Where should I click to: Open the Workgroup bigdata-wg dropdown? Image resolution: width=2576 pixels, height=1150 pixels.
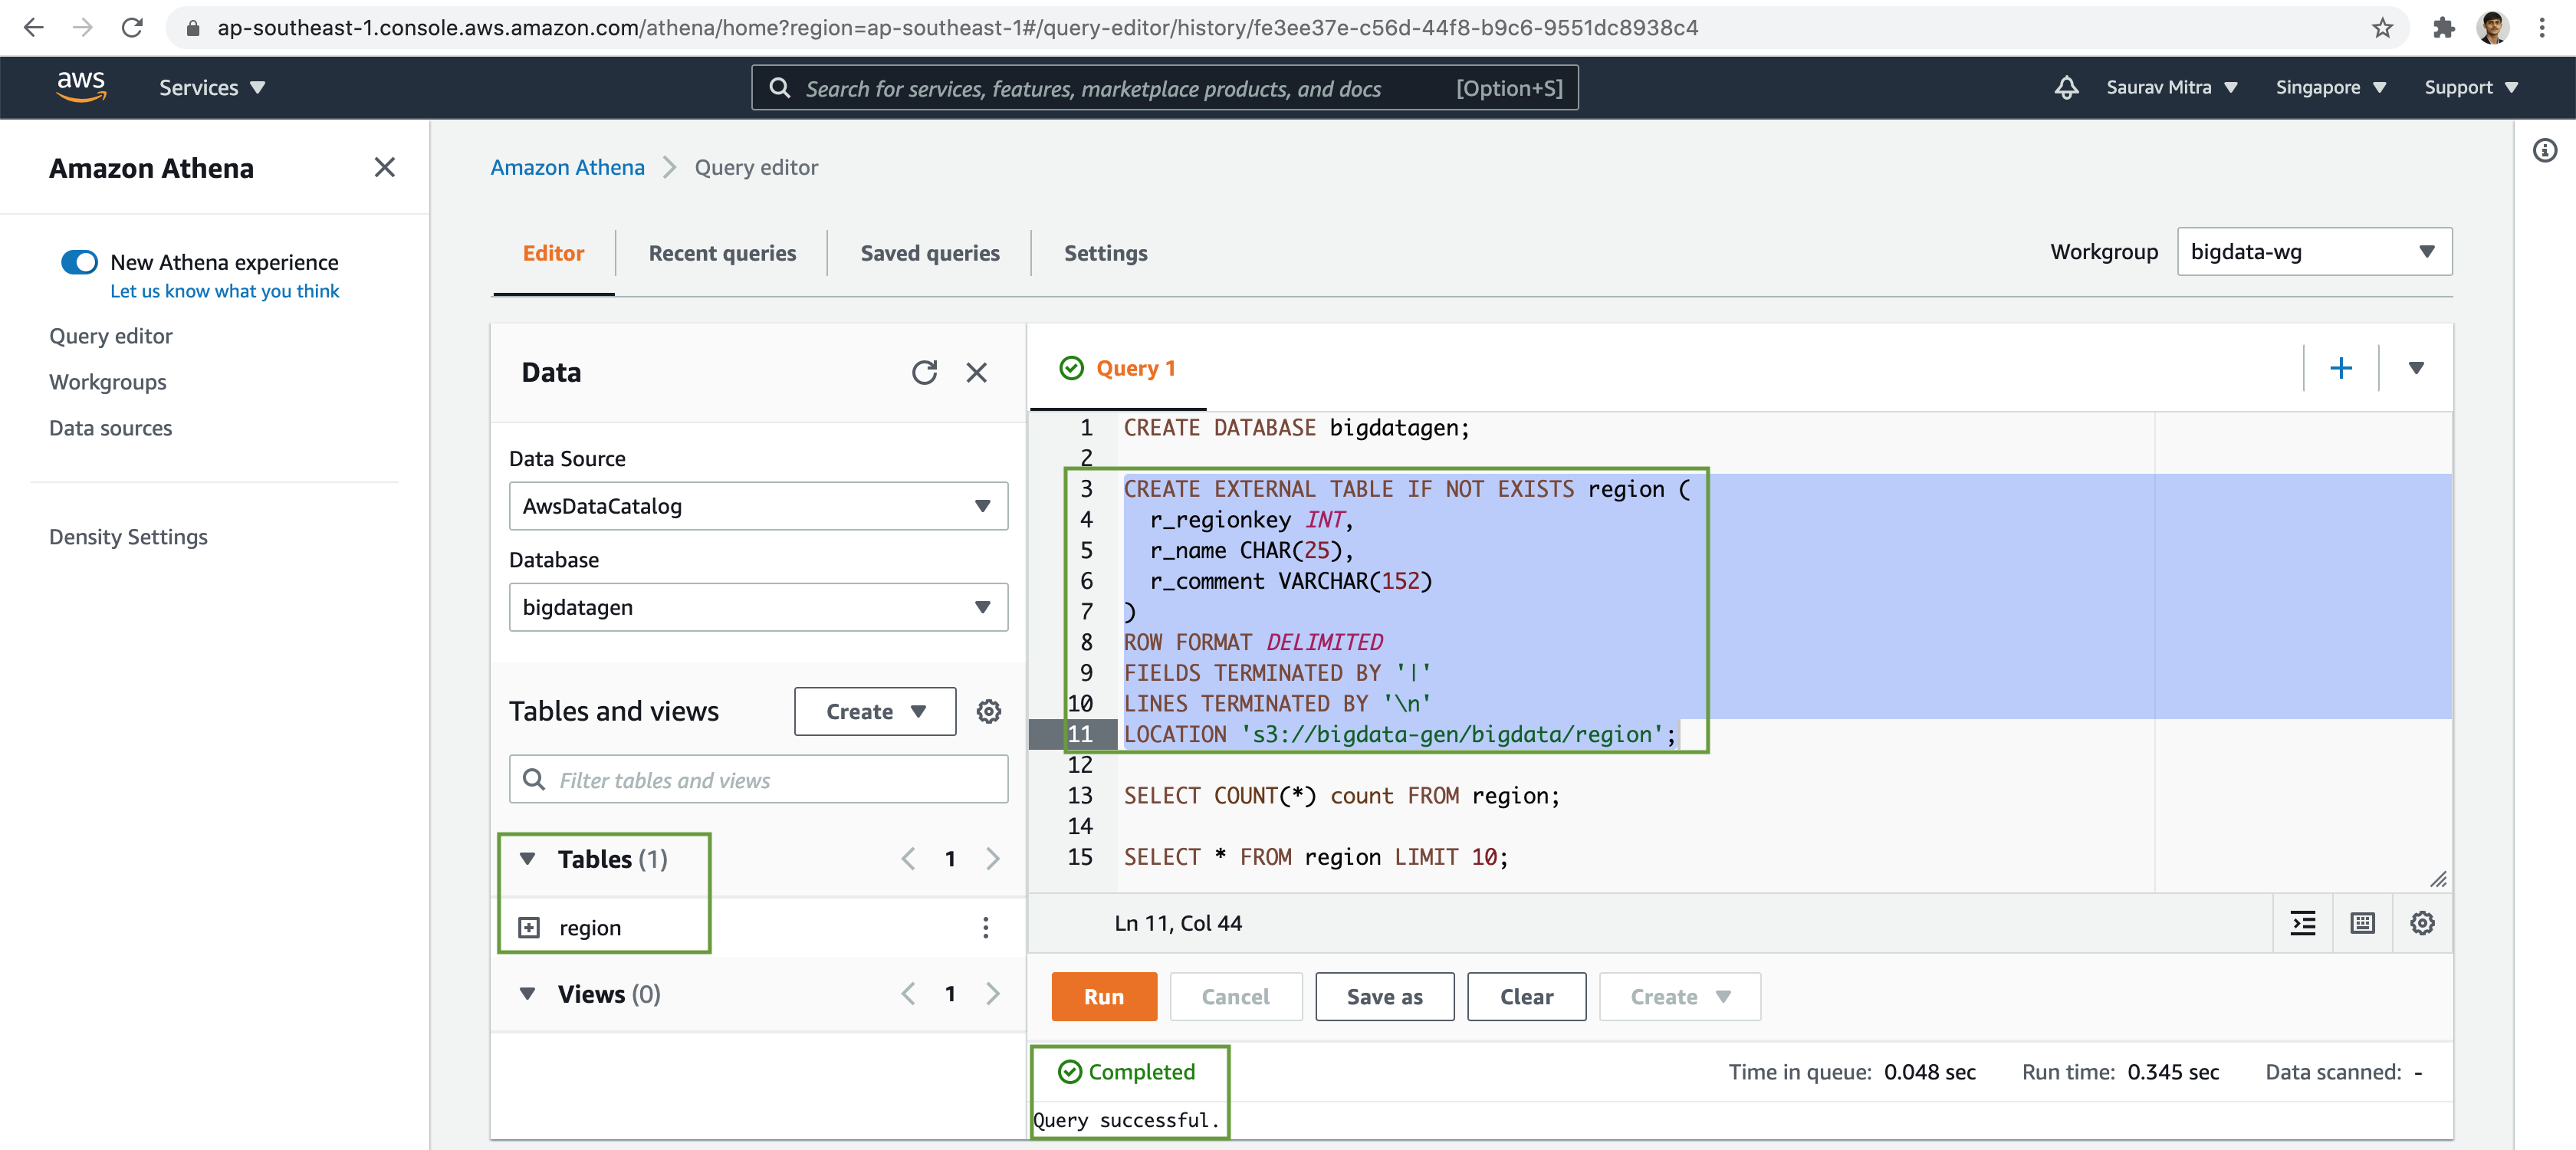pos(2314,252)
